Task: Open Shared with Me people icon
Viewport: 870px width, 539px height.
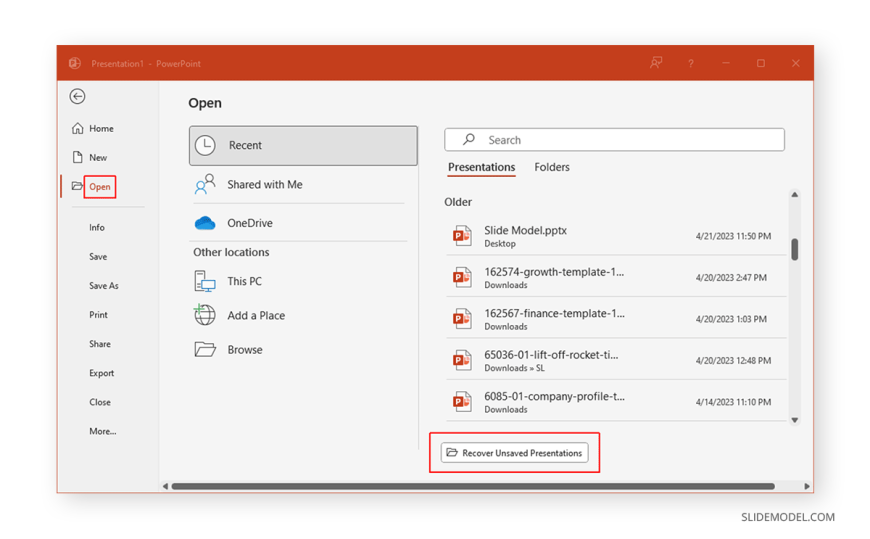Action: pos(205,185)
